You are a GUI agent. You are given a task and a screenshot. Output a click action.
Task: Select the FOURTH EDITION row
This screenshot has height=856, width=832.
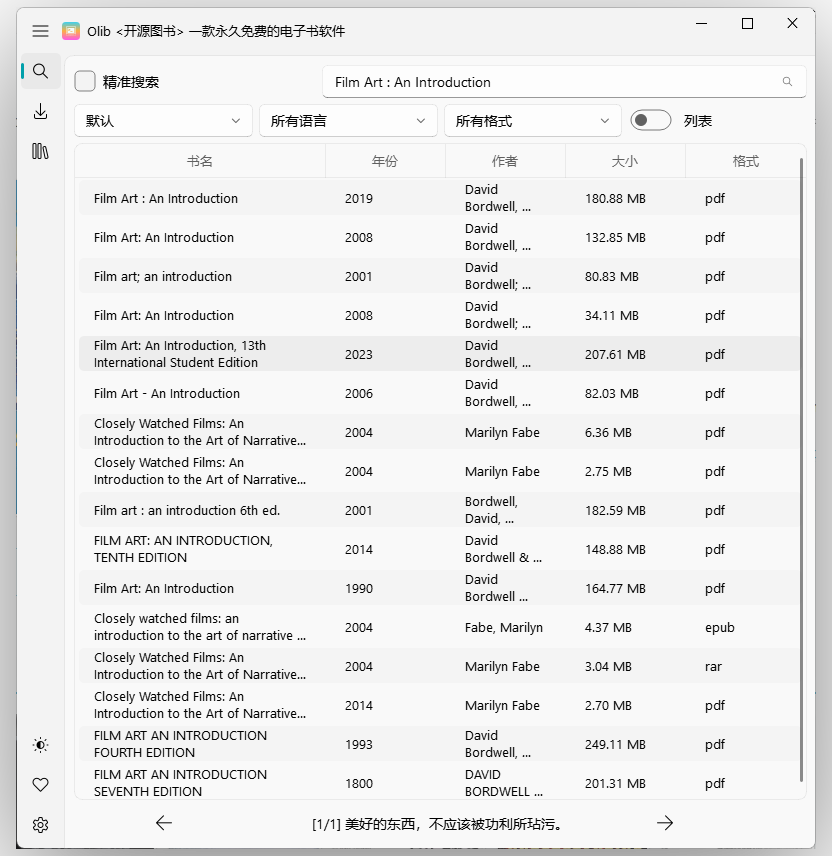coord(439,745)
